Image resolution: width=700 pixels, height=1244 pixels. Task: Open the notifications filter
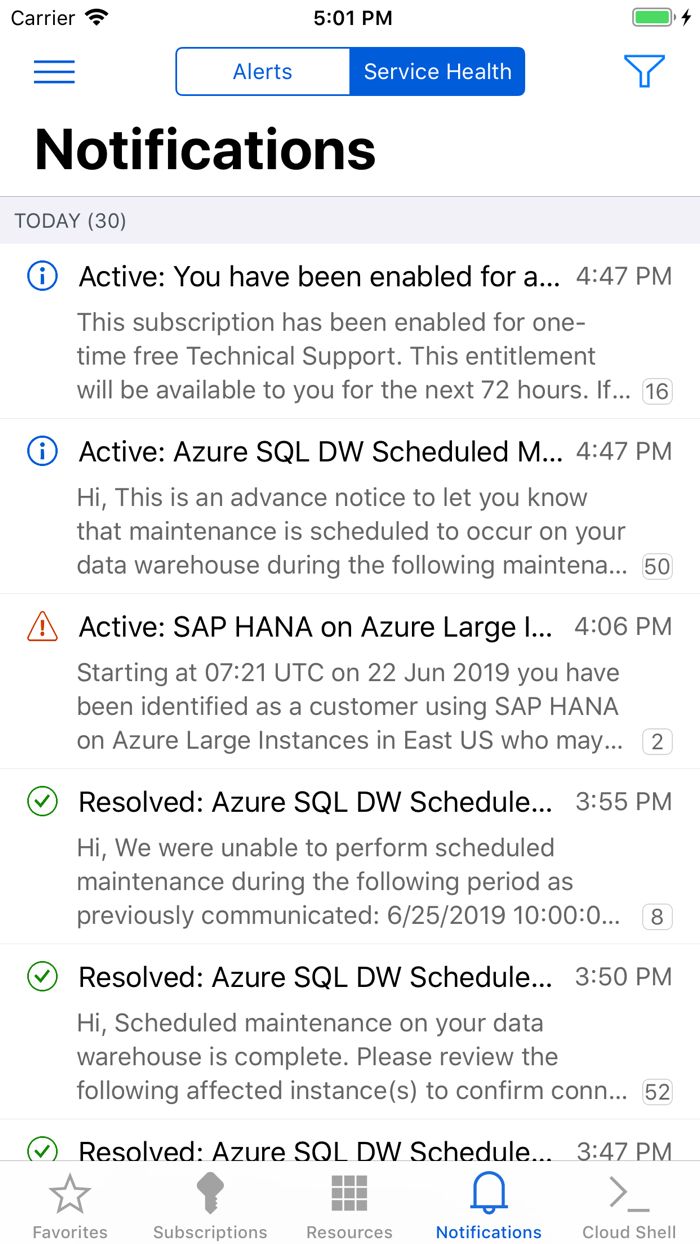pyautogui.click(x=644, y=71)
